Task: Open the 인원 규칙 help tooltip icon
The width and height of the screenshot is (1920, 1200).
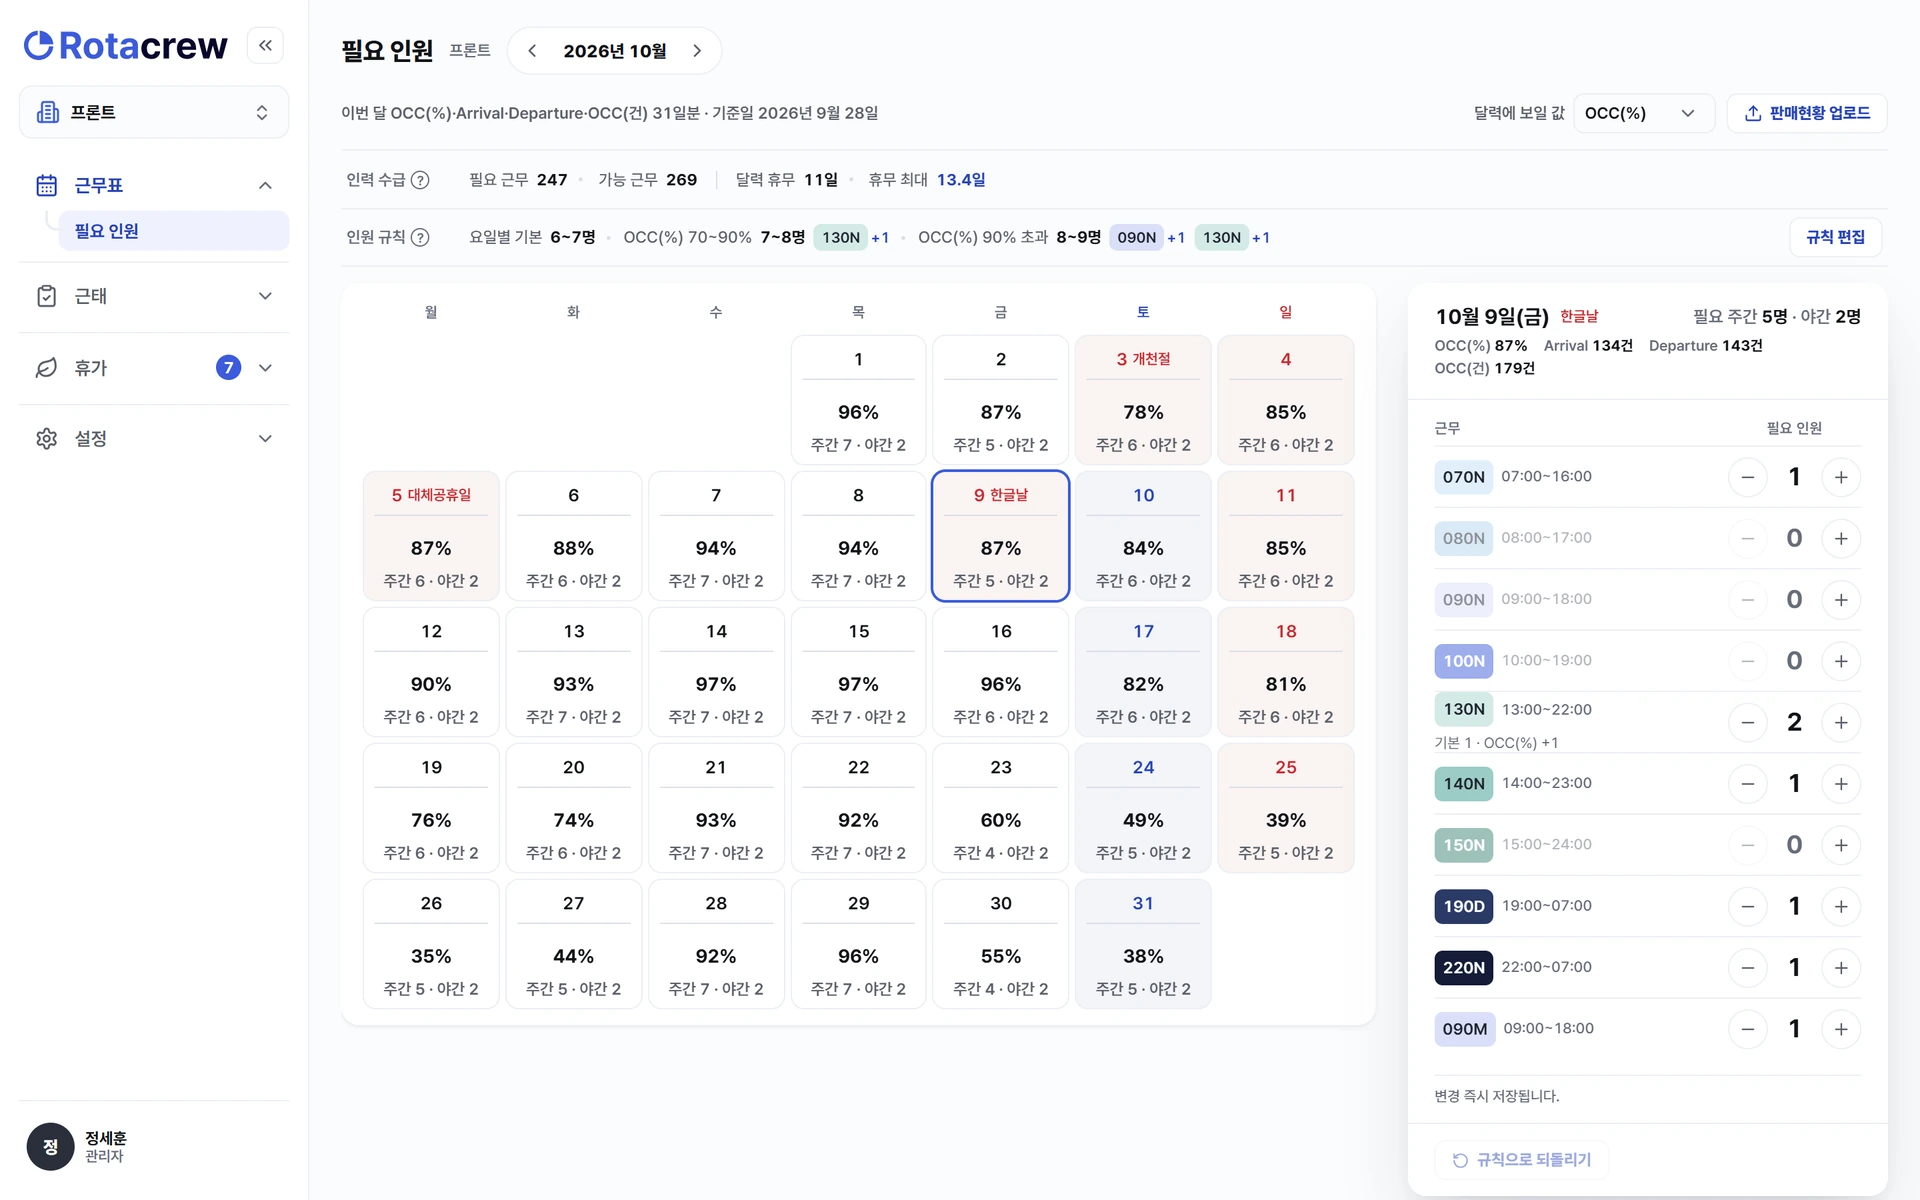Action: tap(421, 237)
